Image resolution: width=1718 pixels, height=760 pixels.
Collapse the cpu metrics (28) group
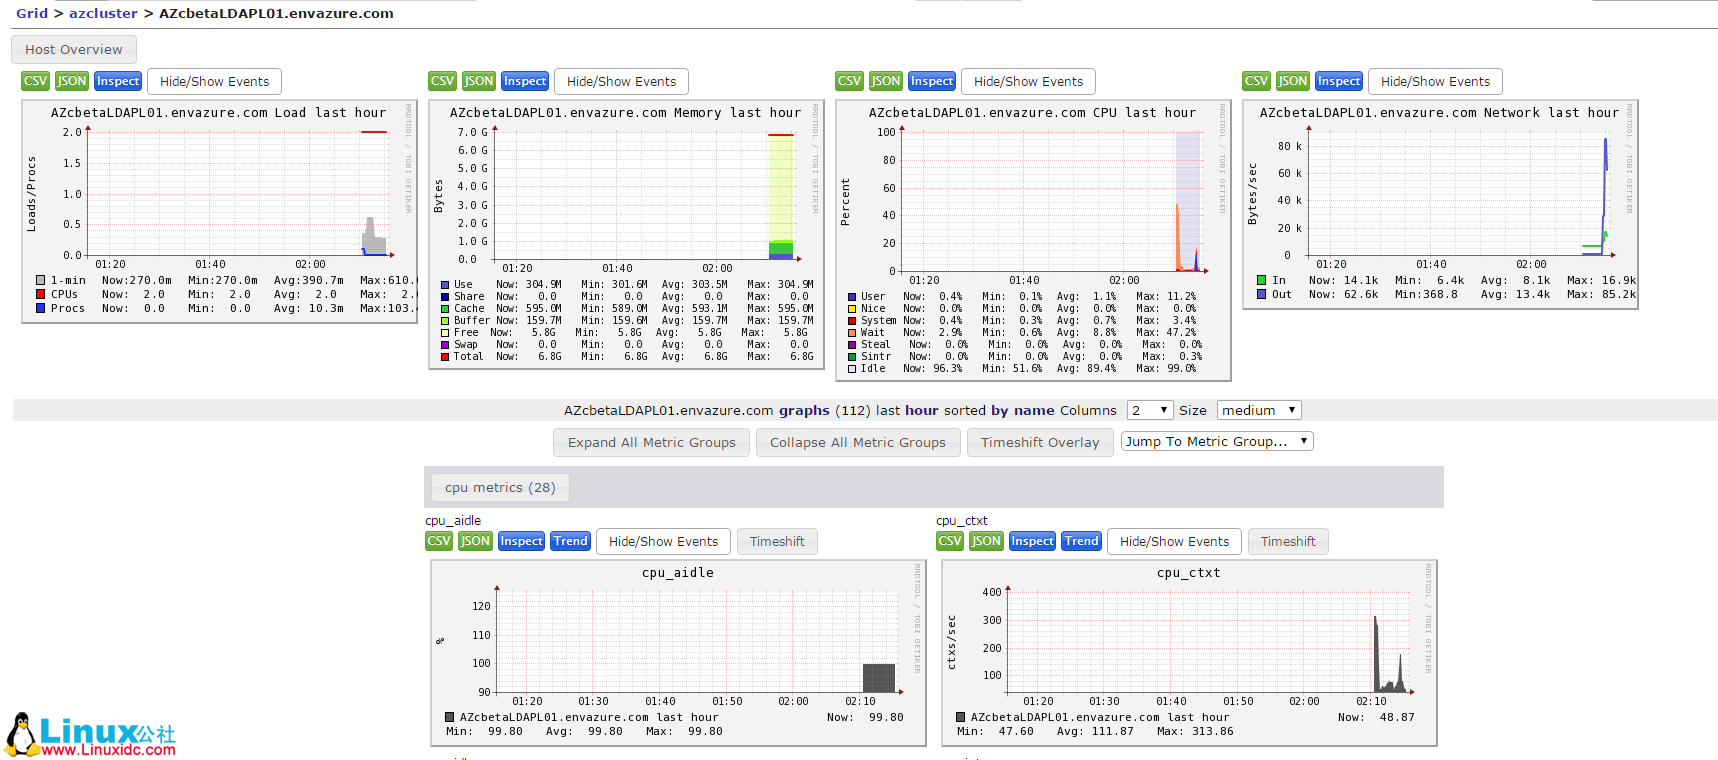(500, 487)
